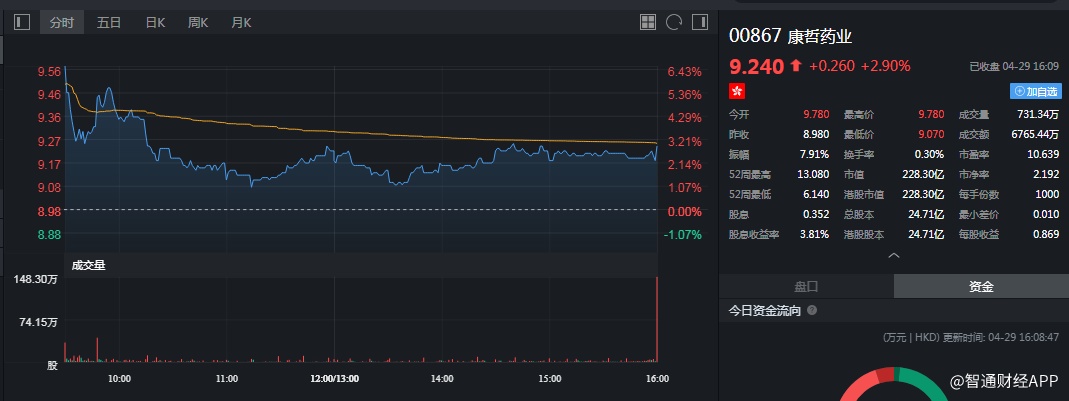Toggle the right sidebar panel icon
Image resolution: width=1069 pixels, height=401 pixels.
coord(699,22)
